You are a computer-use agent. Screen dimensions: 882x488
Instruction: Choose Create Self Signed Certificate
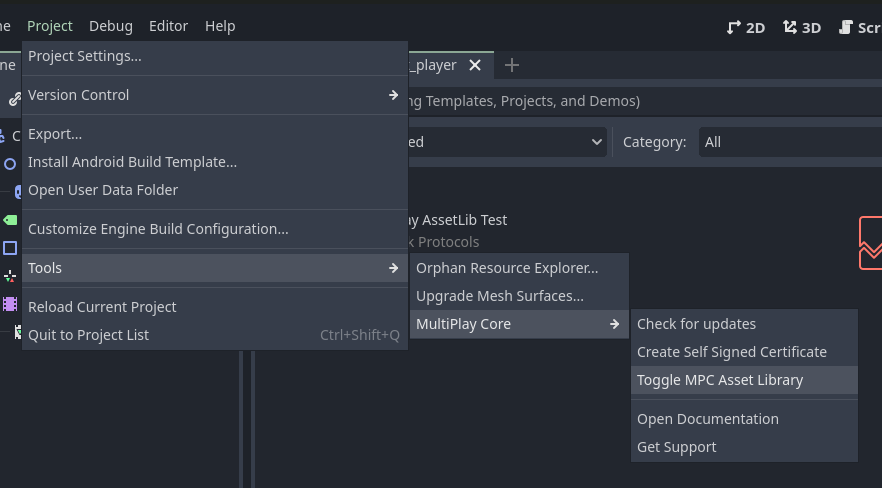point(745,352)
